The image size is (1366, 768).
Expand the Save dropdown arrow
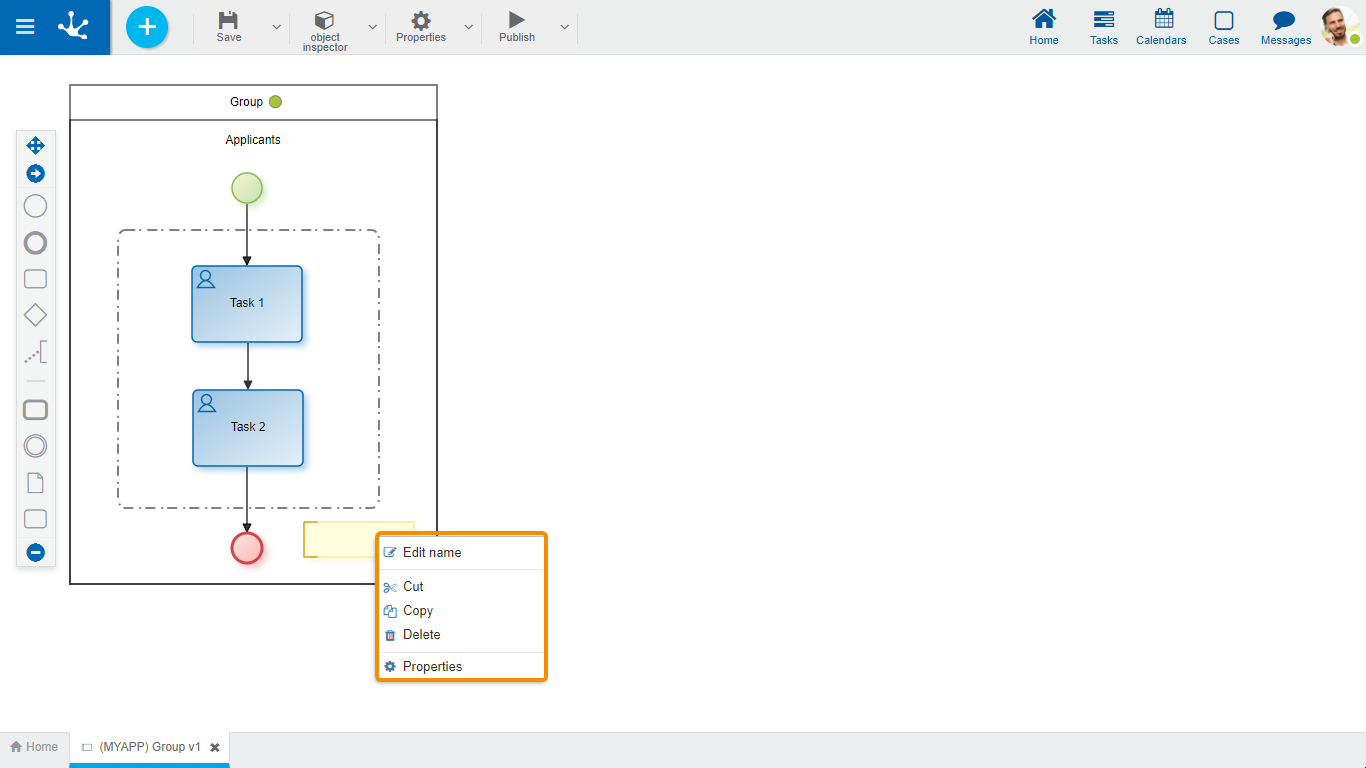[276, 27]
